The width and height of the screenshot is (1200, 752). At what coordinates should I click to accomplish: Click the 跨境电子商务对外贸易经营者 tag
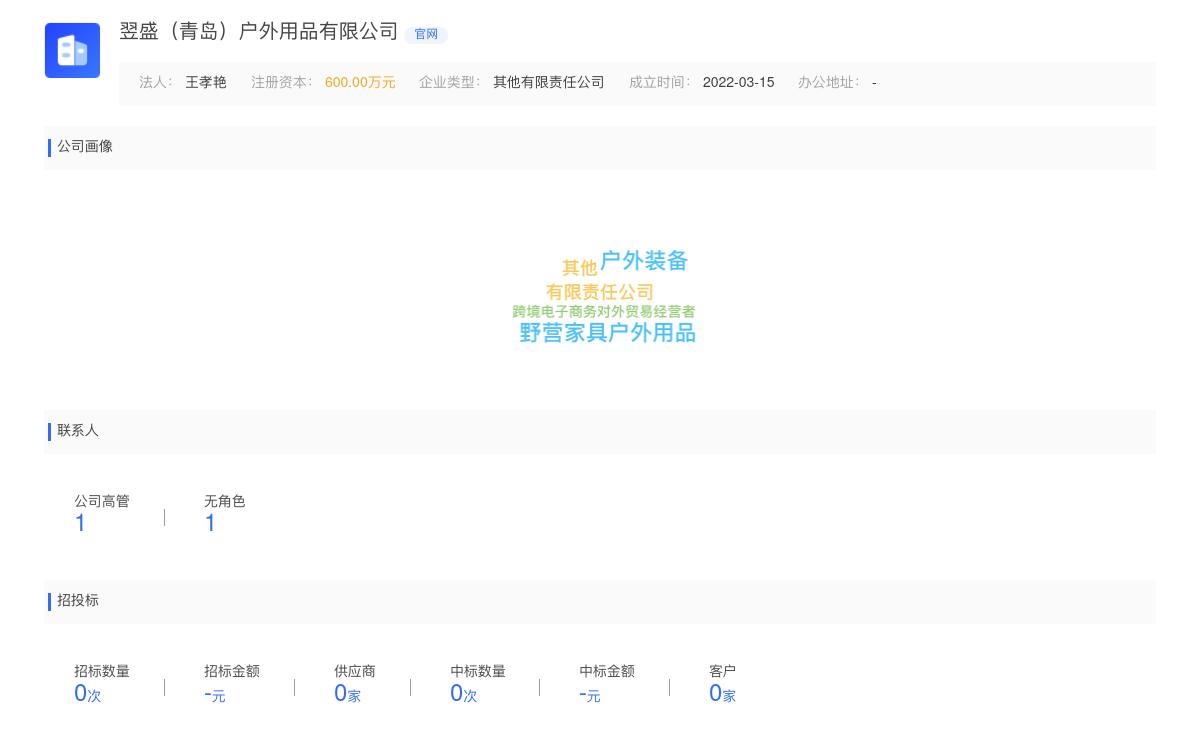coord(605,312)
